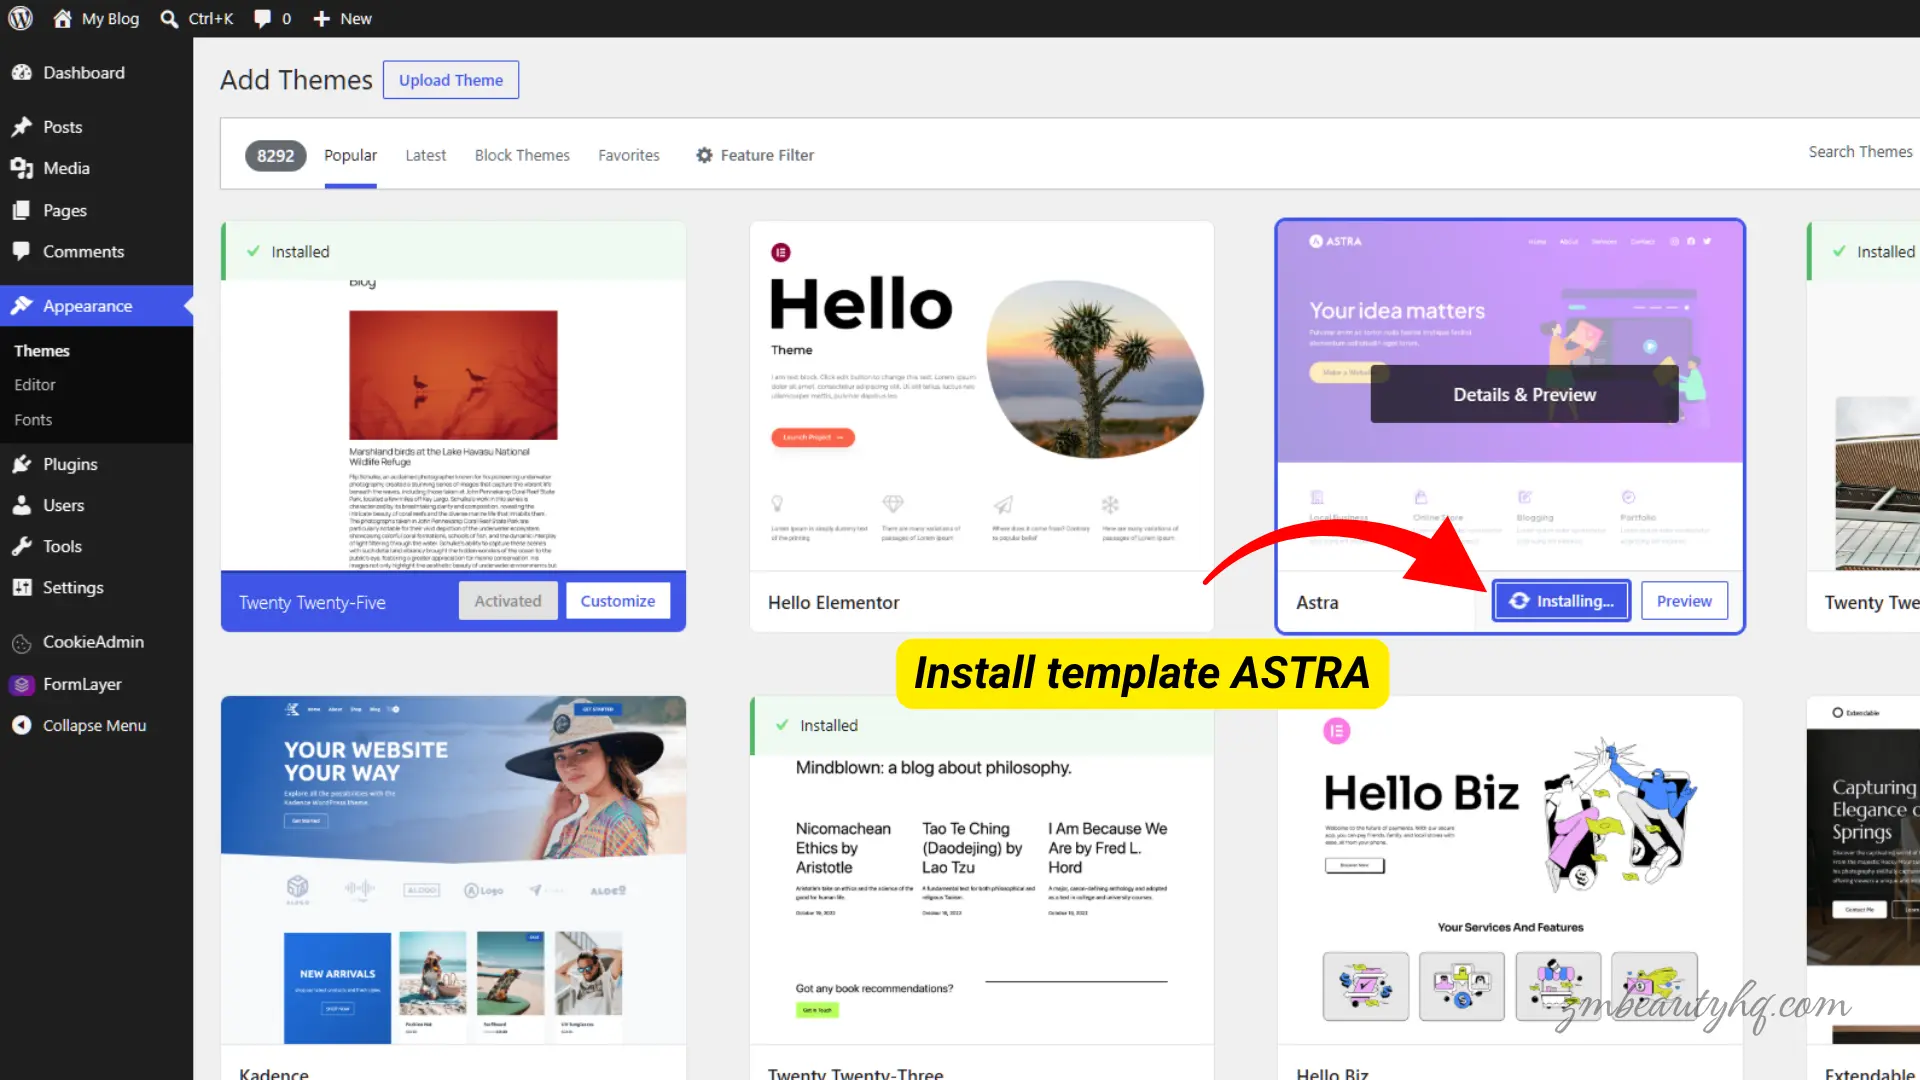Switch to the Popular themes tab
Screen dimensions: 1920x1080
click(x=350, y=155)
